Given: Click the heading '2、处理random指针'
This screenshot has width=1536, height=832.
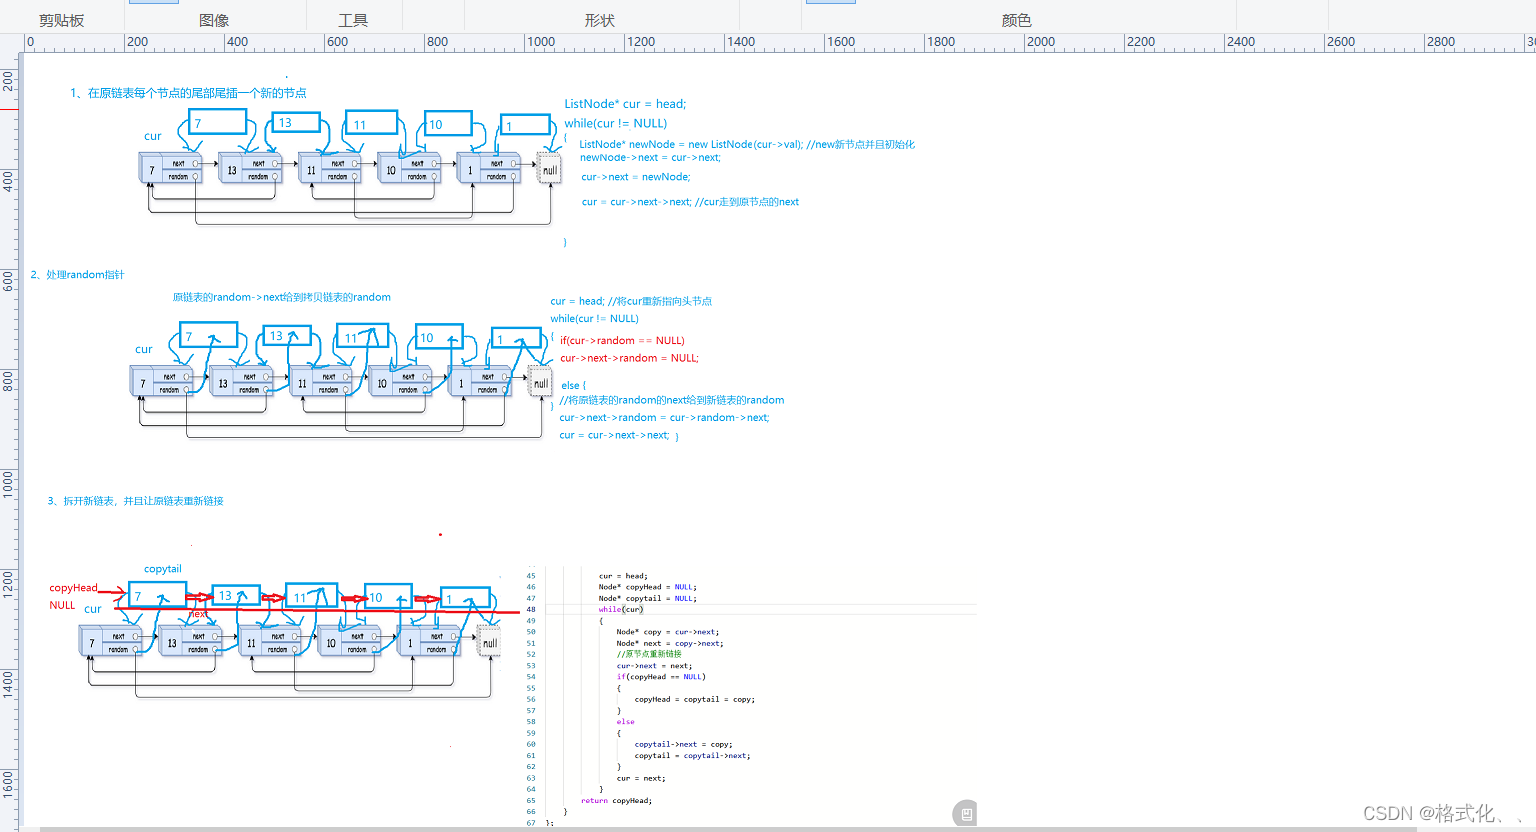Looking at the screenshot, I should click(x=77, y=275).
